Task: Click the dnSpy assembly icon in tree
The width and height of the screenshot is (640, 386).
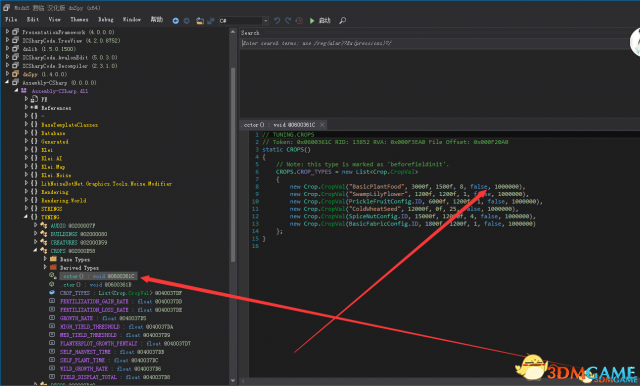Action: pos(16,74)
